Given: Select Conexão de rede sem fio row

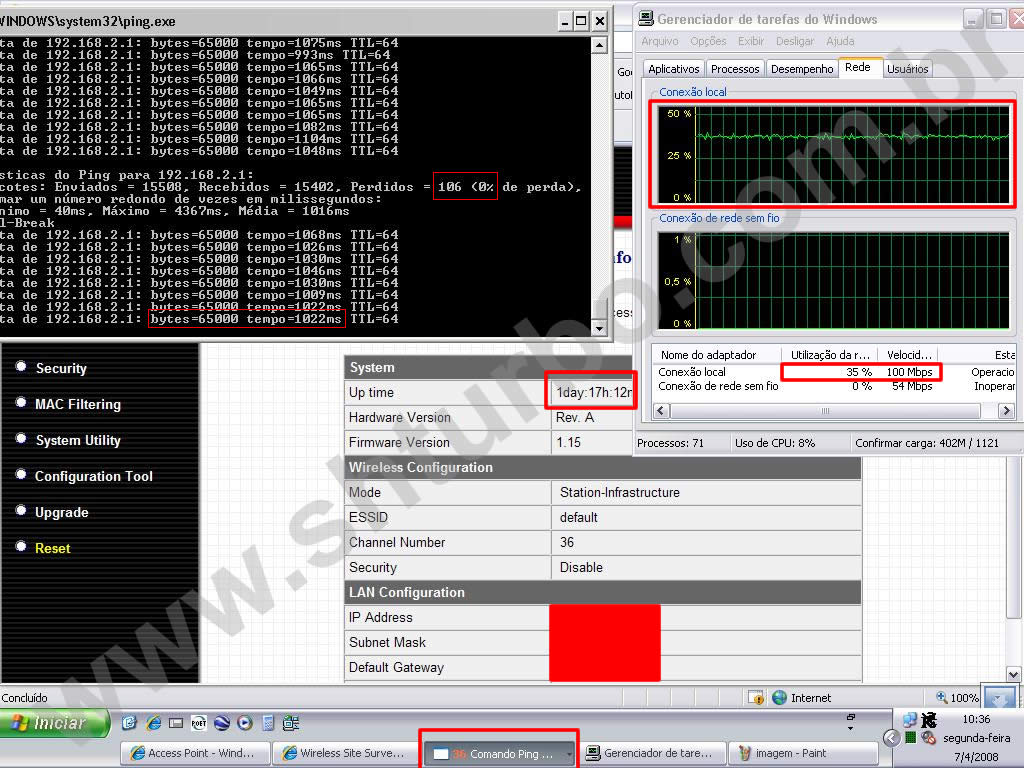Looking at the screenshot, I should 834,386.
